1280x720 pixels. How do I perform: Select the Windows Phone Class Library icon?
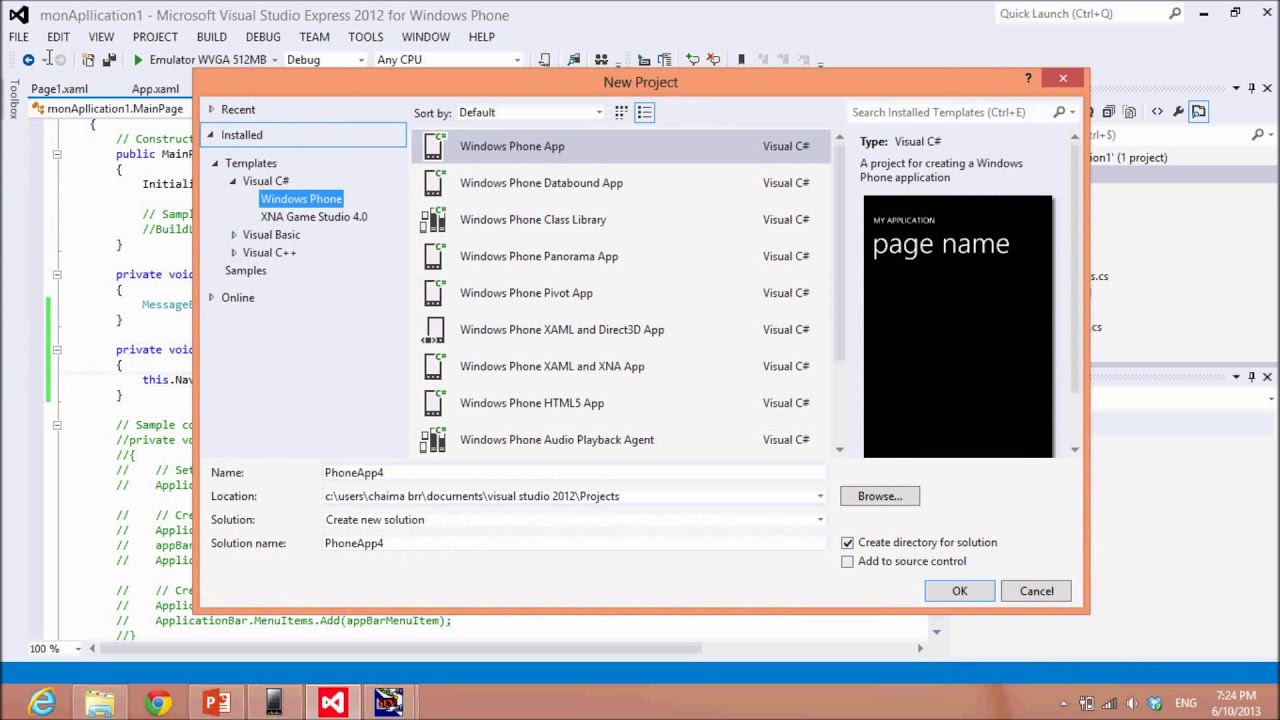[x=433, y=219]
